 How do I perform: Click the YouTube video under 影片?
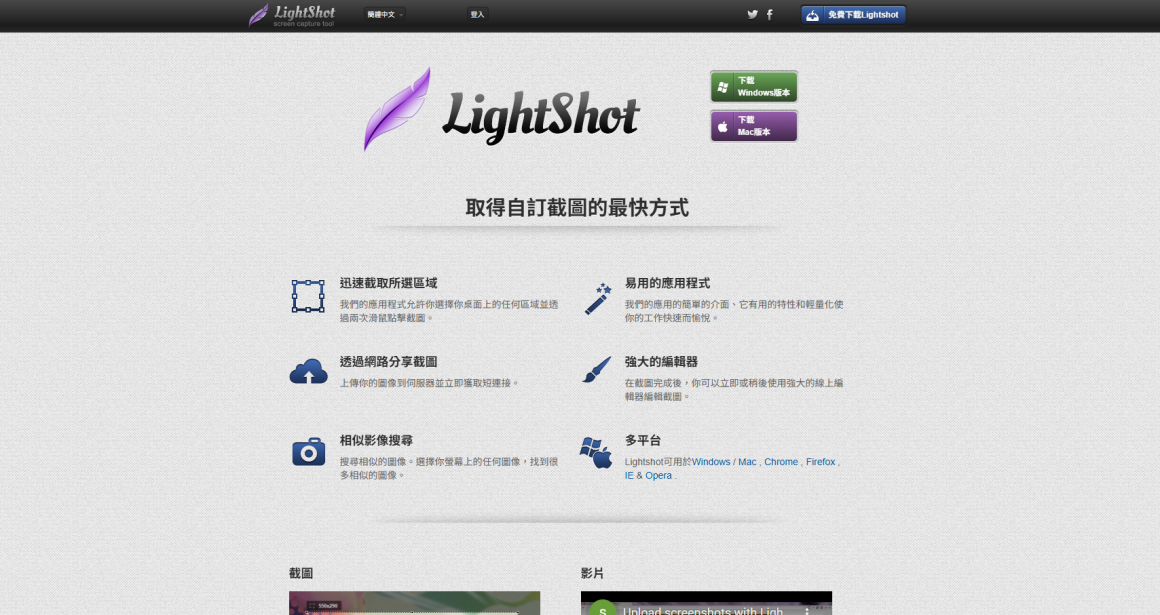click(706, 603)
